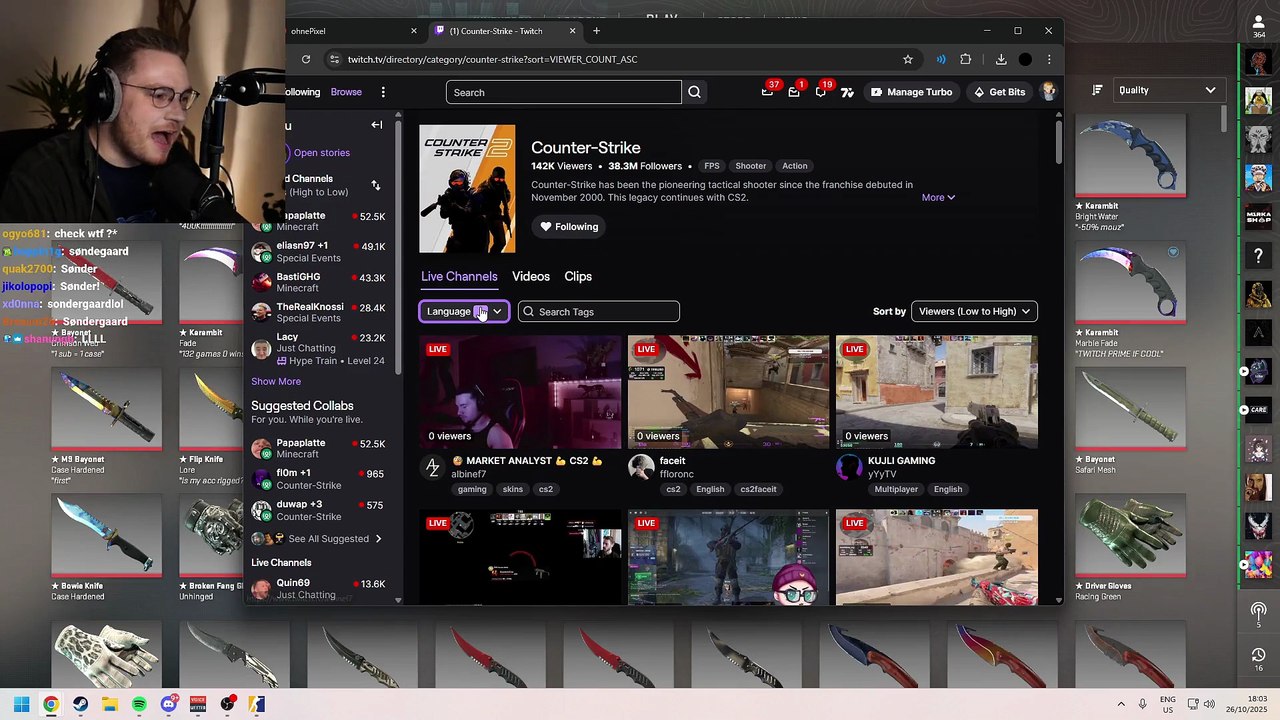Focus the Twitch Search input field
The height and width of the screenshot is (720, 1280).
[x=564, y=92]
